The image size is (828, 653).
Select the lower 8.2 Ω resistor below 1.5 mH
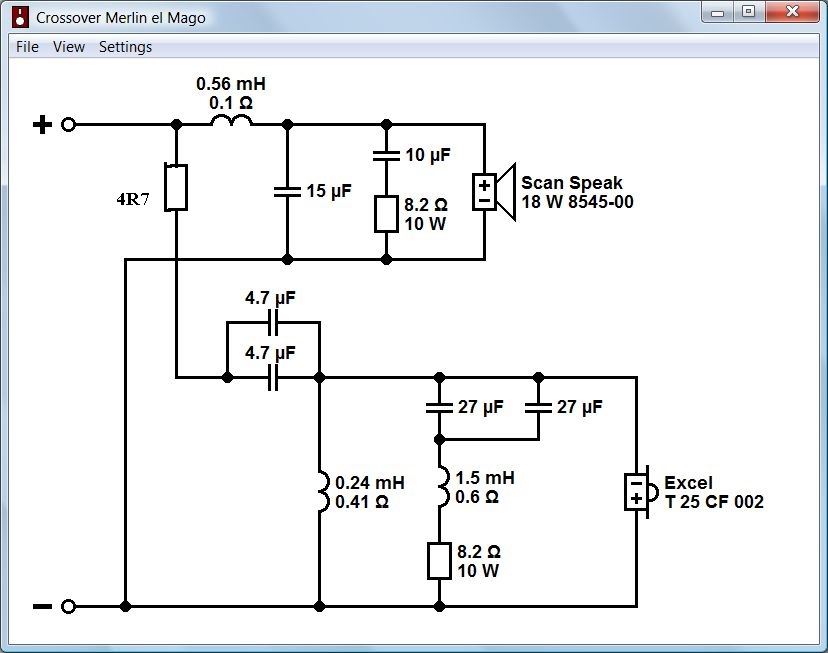tap(439, 561)
